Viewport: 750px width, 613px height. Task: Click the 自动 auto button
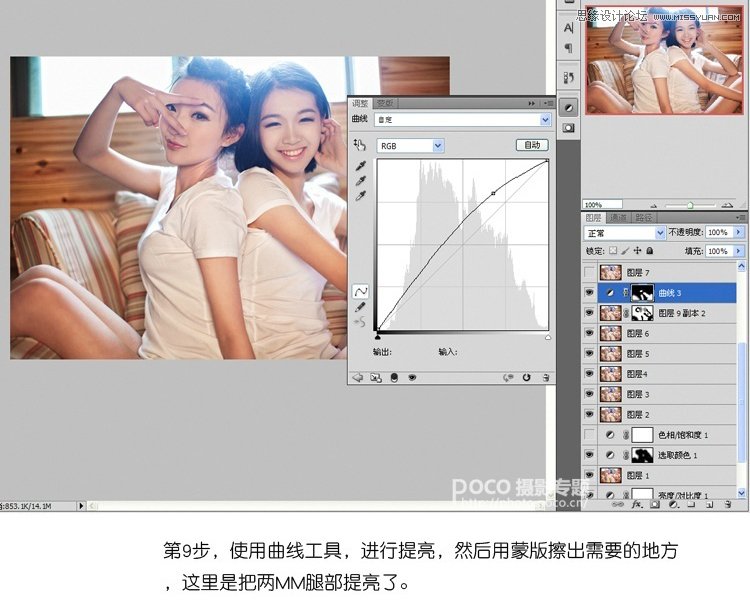point(532,145)
